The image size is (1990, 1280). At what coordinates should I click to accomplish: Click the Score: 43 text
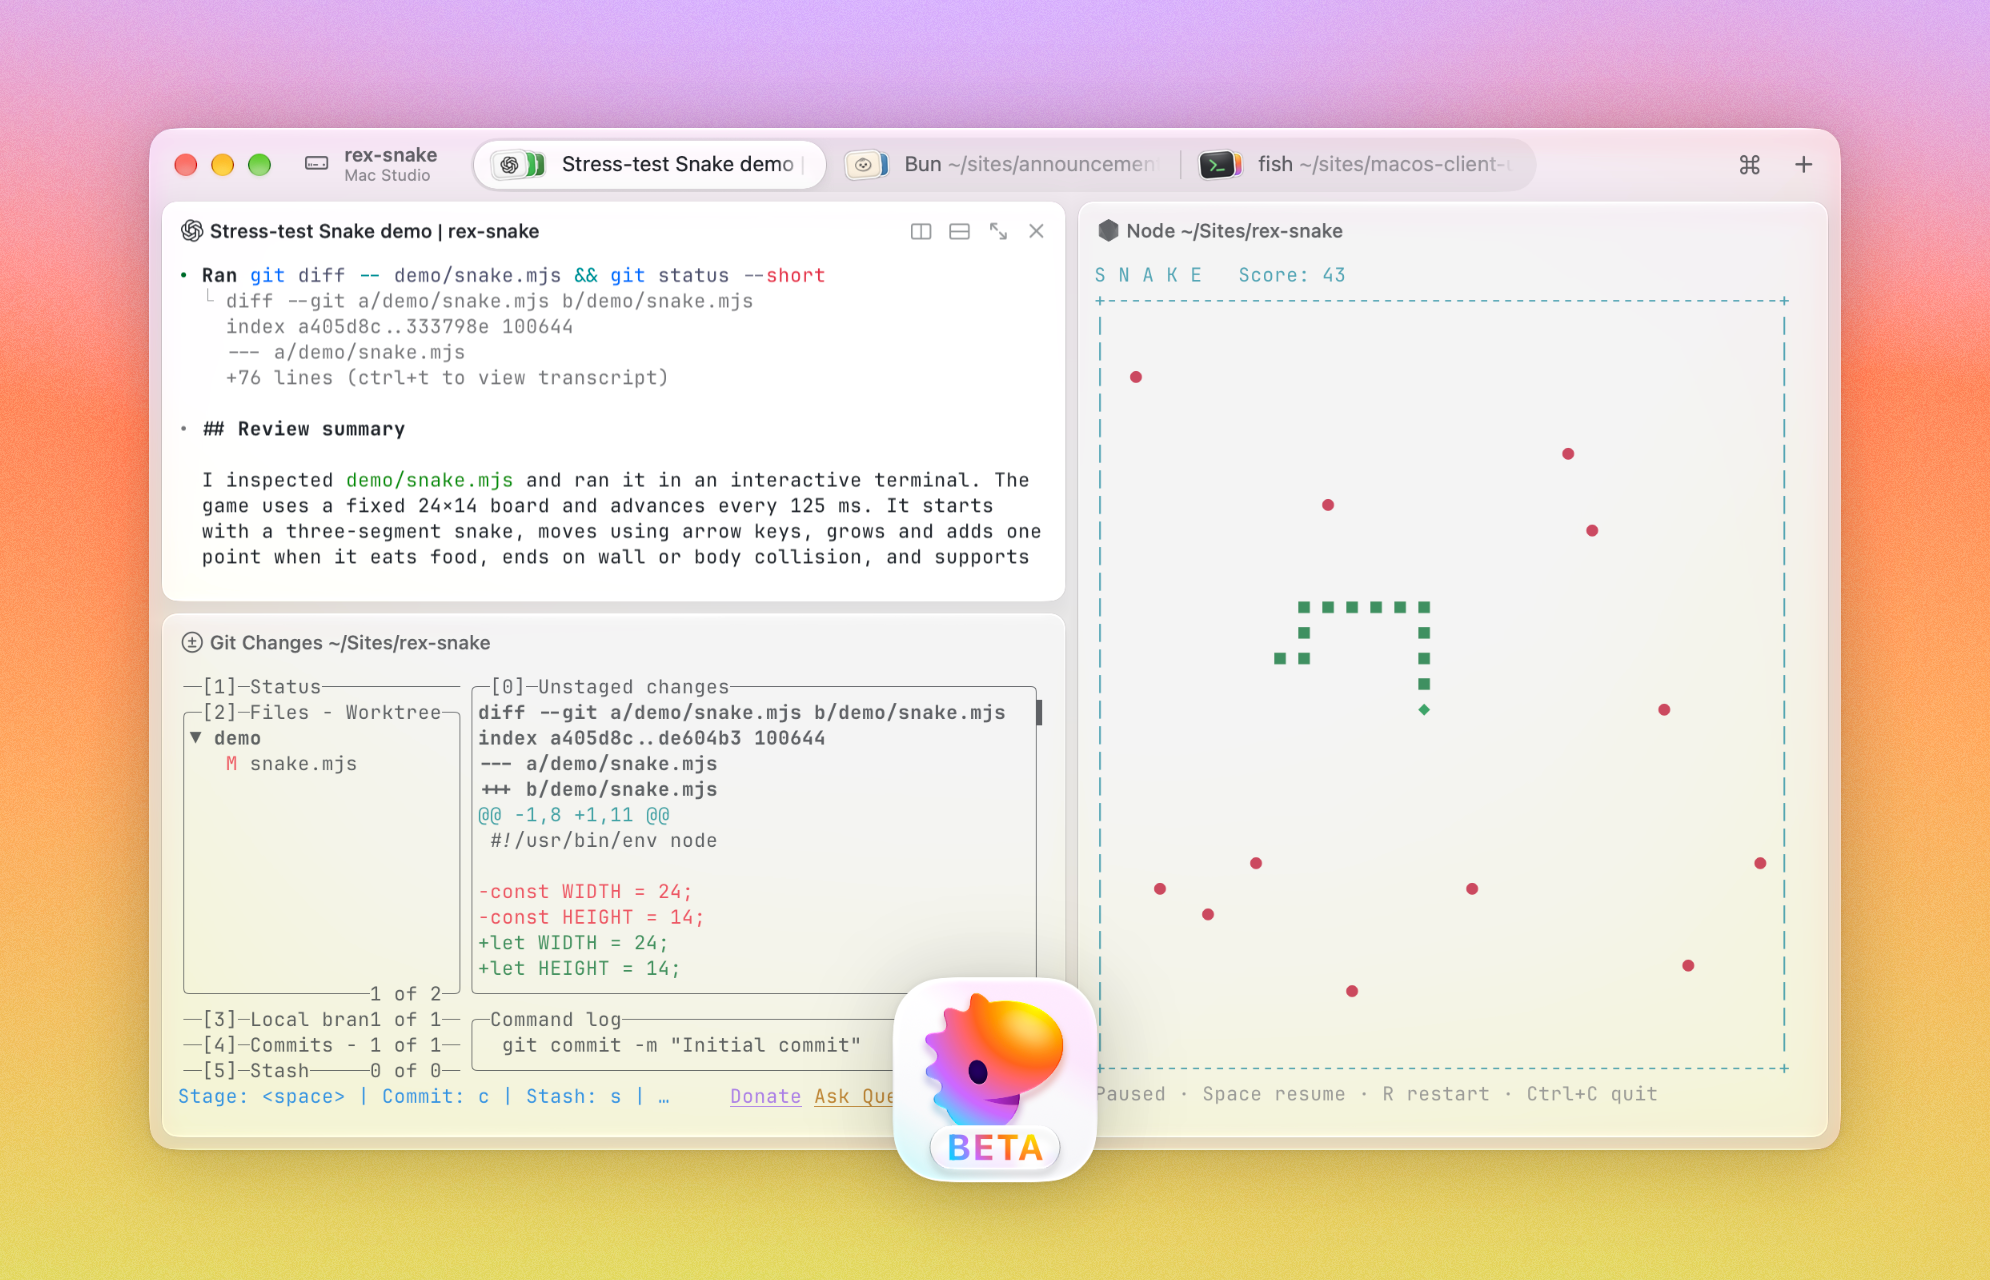pyautogui.click(x=1292, y=275)
